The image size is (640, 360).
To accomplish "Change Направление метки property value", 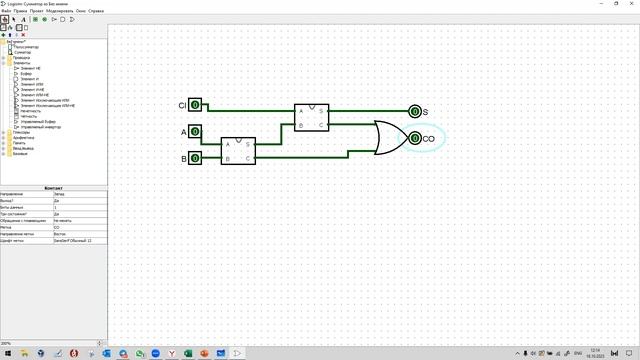I will click(x=80, y=234).
